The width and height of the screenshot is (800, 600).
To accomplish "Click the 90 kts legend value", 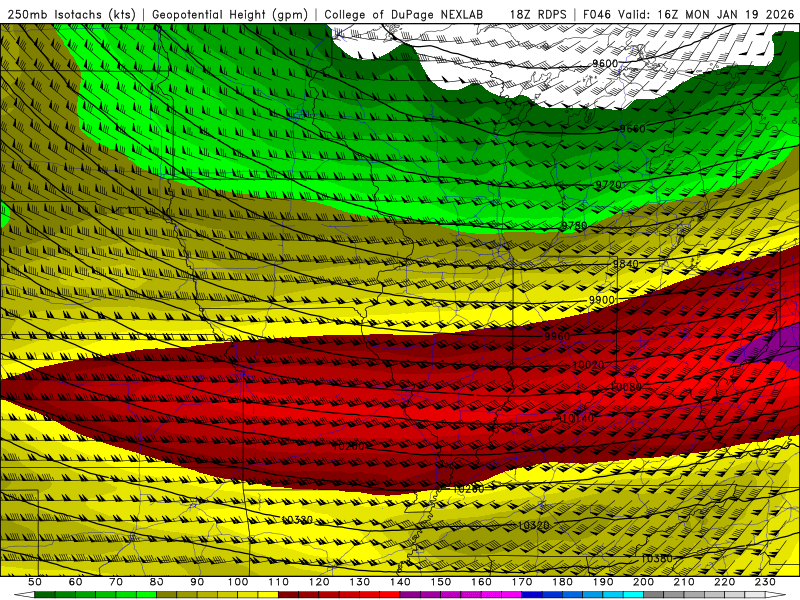I will click(197, 582).
